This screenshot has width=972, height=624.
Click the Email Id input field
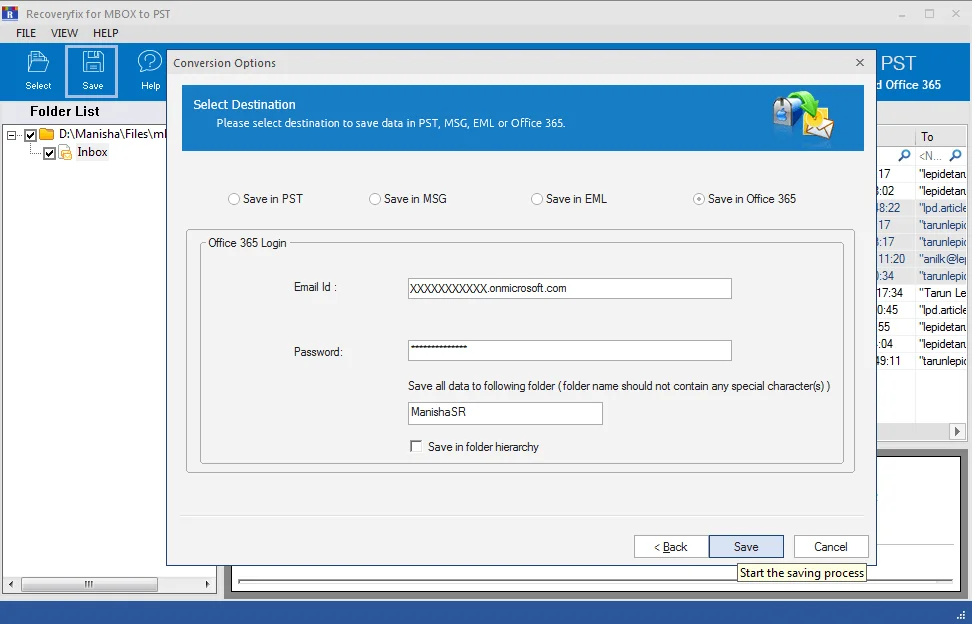[x=570, y=288]
